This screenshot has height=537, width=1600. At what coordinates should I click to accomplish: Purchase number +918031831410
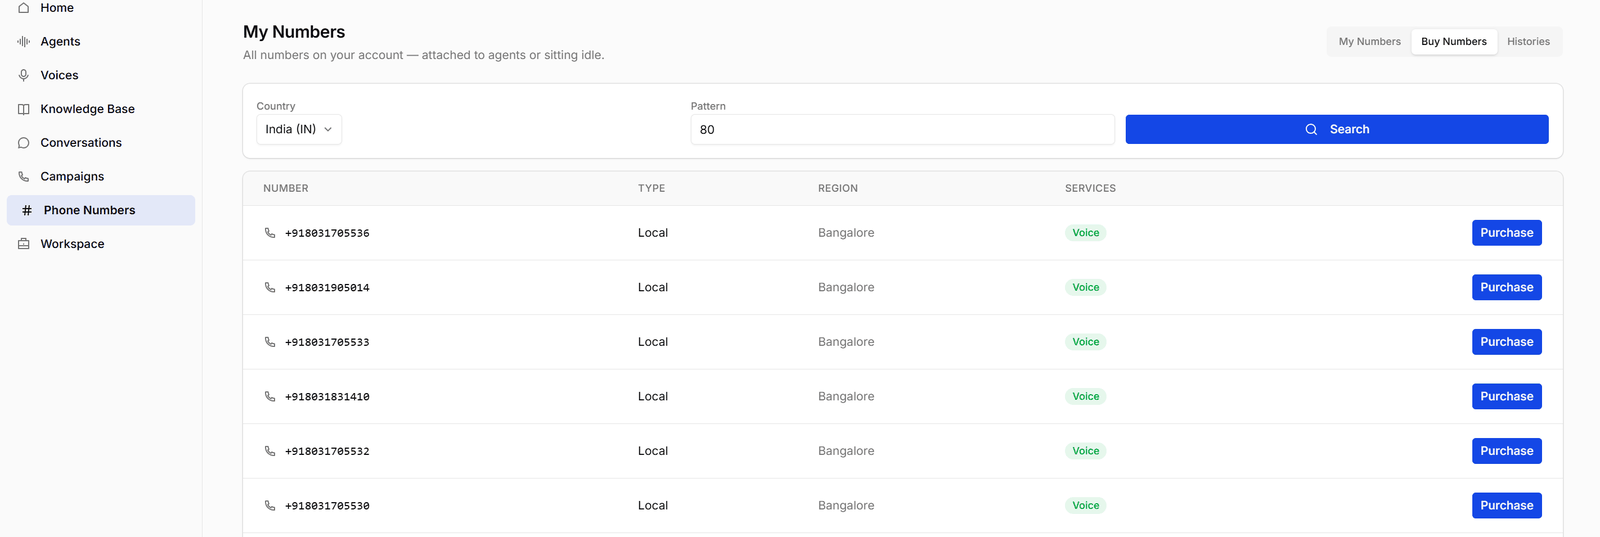(1506, 396)
